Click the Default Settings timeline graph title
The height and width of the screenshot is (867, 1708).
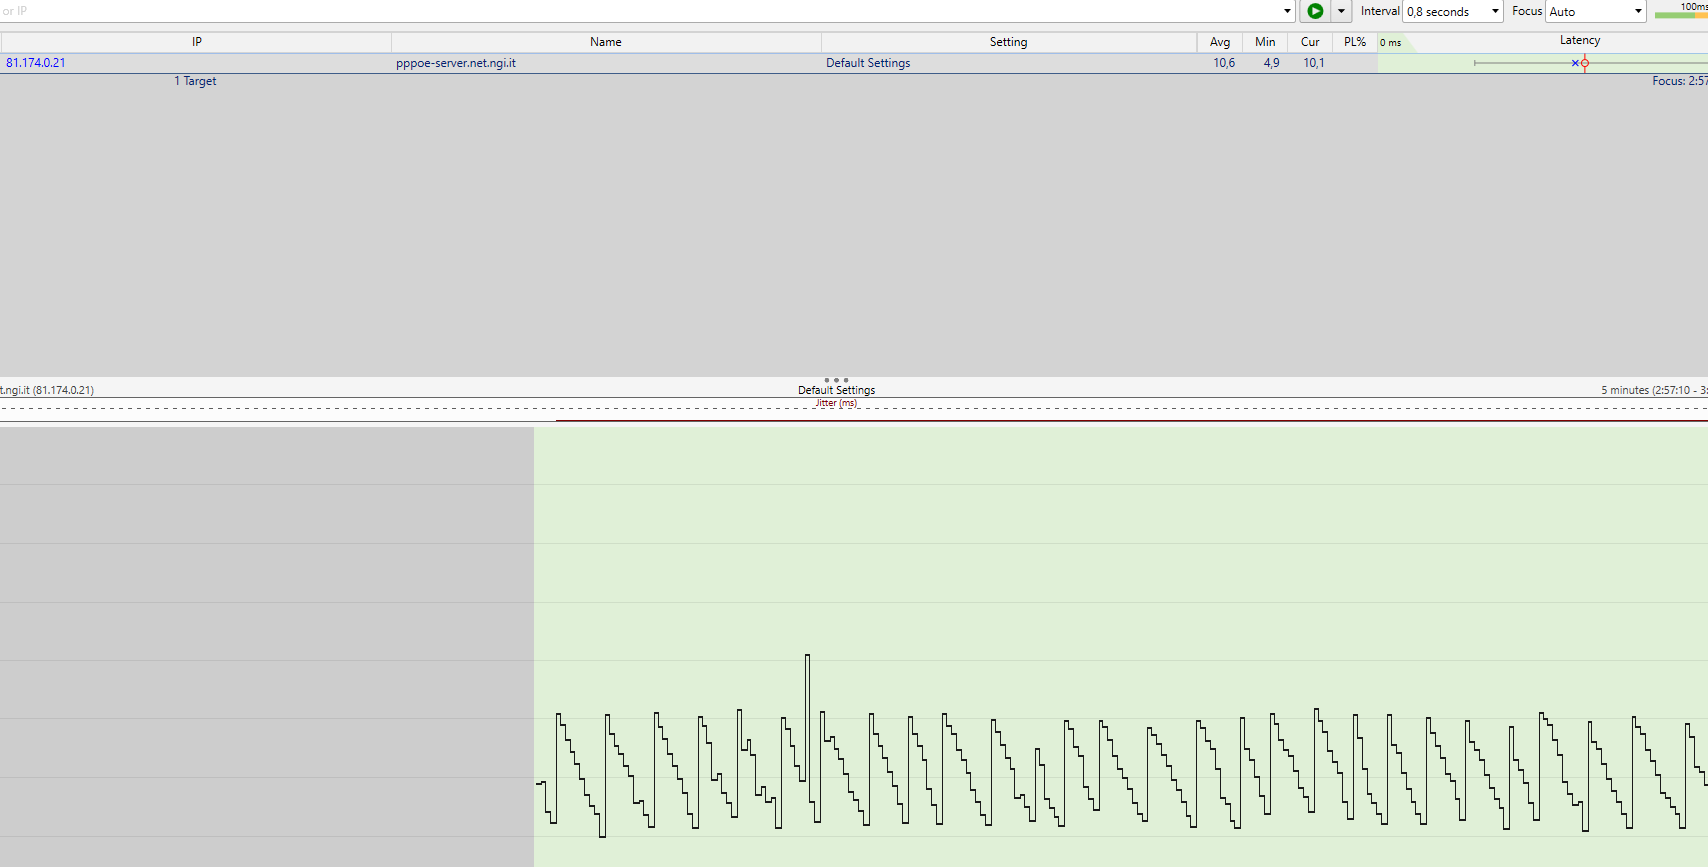click(x=836, y=390)
